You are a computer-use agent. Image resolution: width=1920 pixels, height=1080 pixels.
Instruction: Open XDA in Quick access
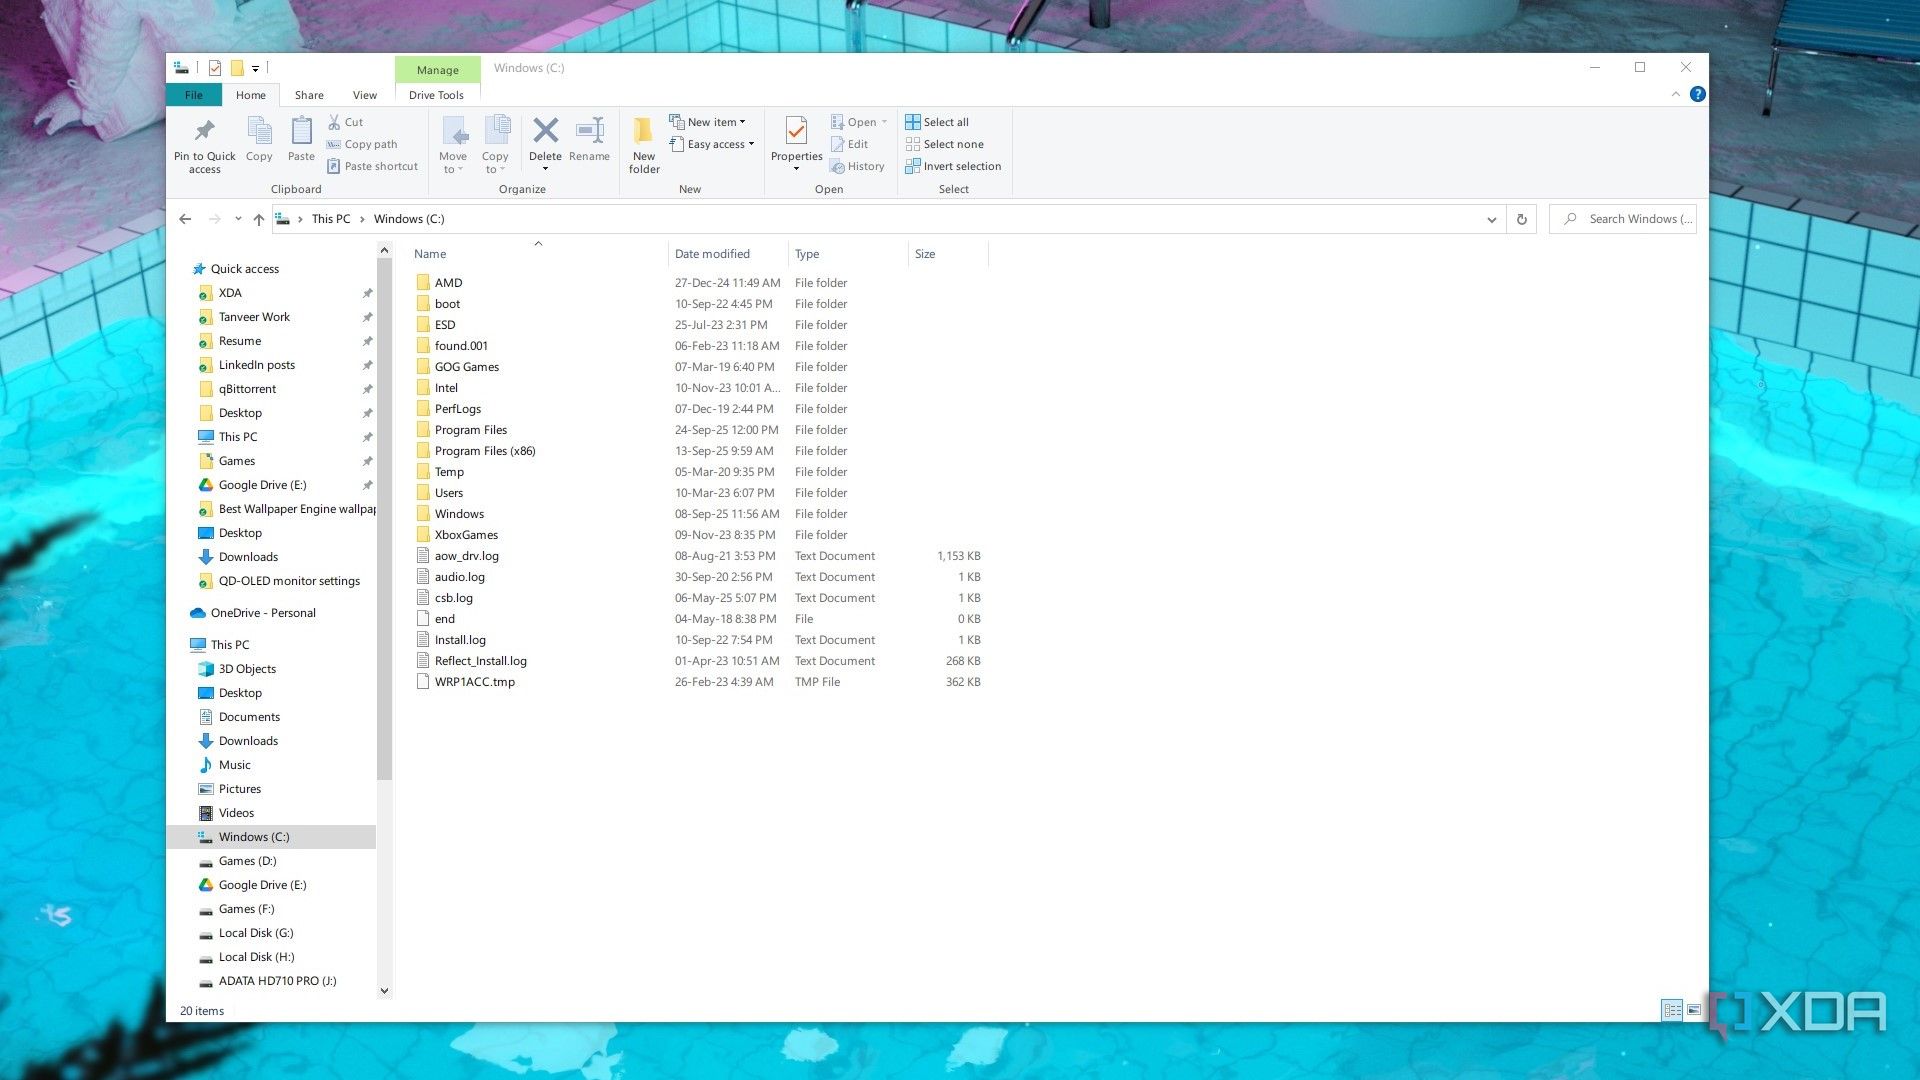coord(230,293)
